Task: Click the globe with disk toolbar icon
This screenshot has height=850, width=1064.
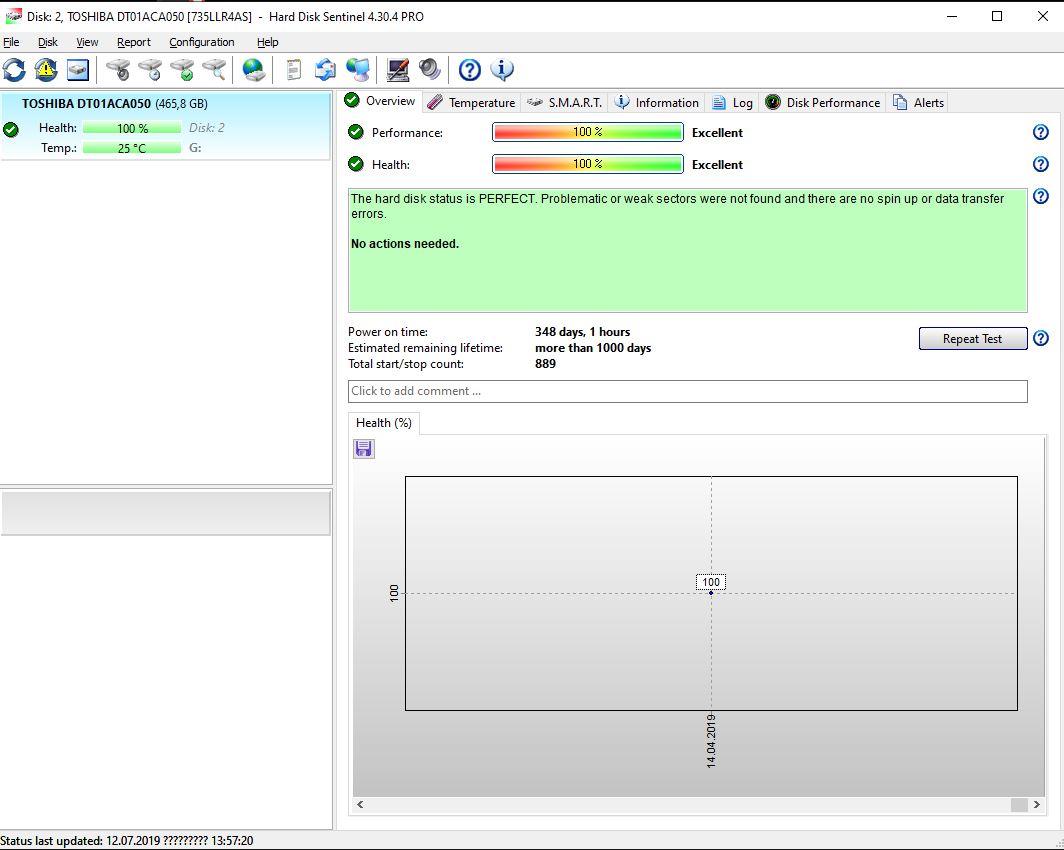Action: (x=254, y=70)
